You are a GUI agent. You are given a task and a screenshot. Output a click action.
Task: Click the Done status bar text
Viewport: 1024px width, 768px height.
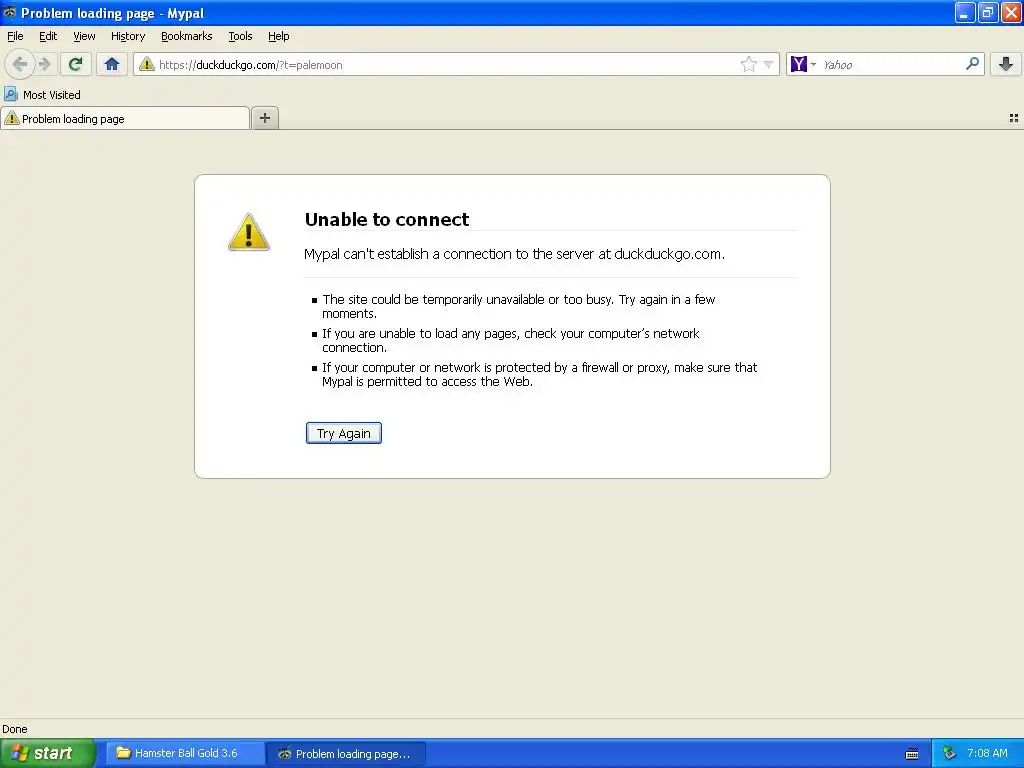coord(15,729)
